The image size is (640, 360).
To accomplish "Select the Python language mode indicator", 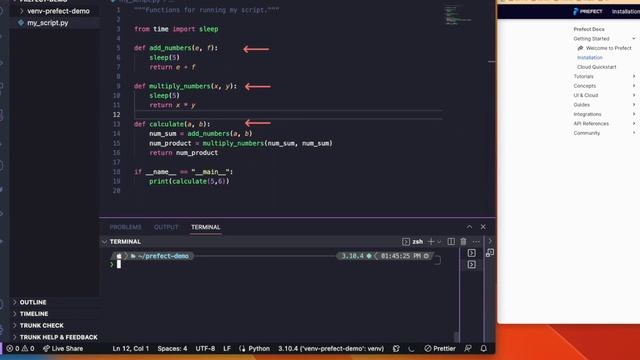I will coord(259,349).
